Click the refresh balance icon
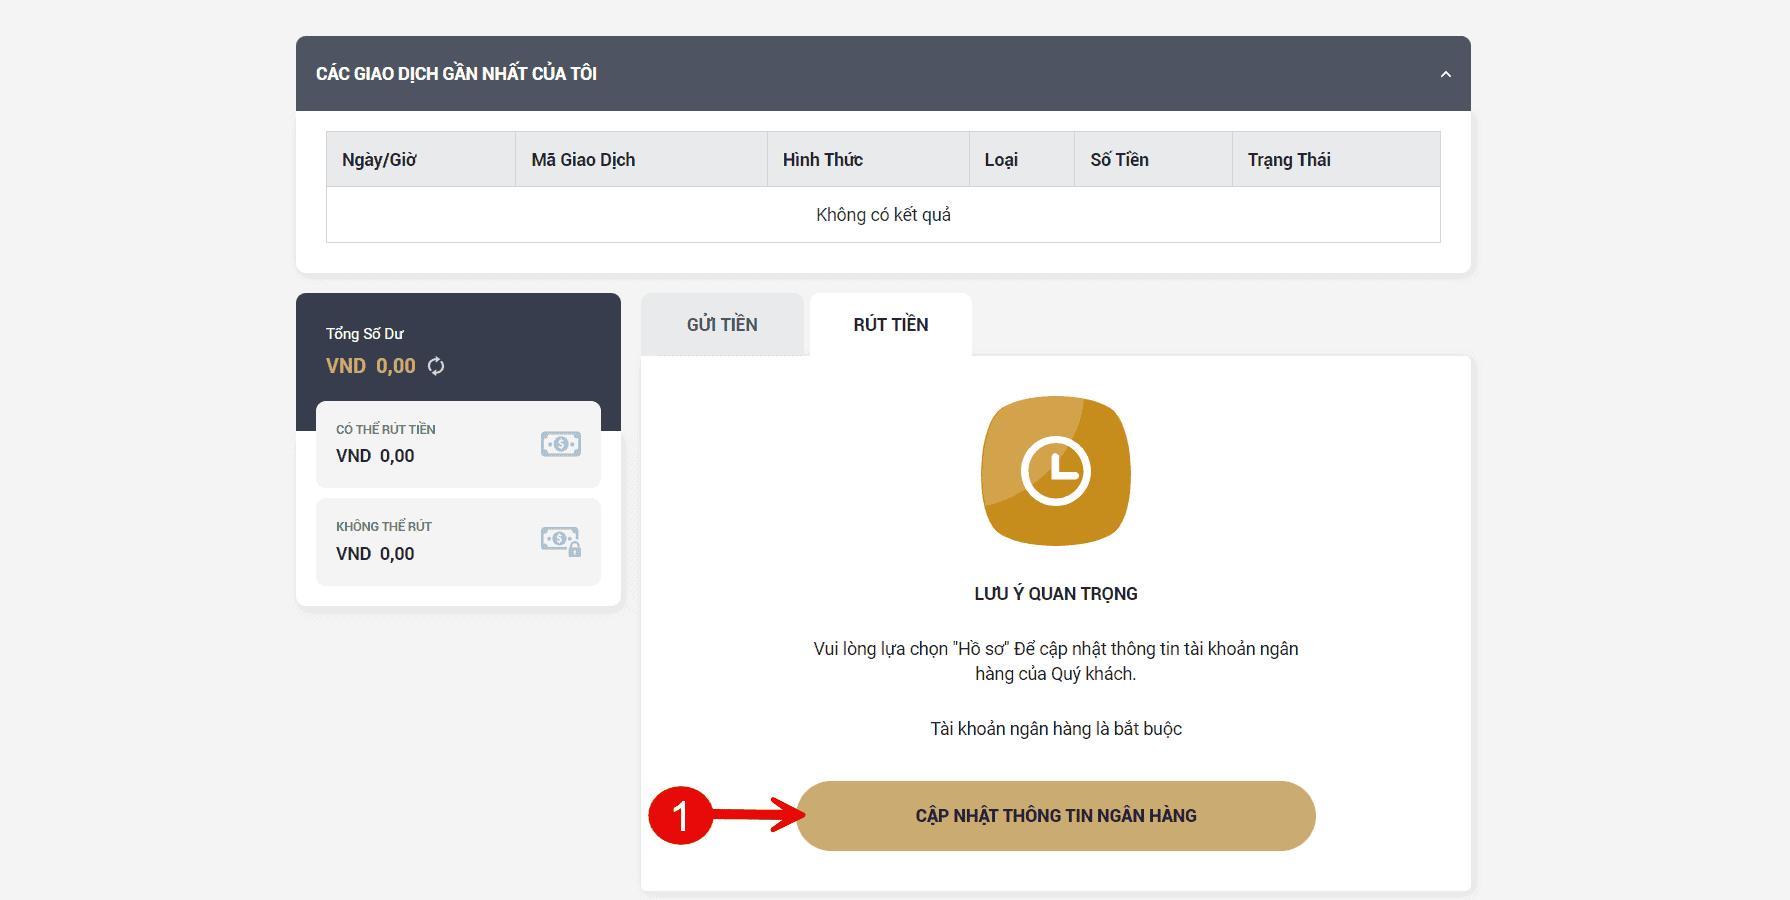 coord(436,366)
